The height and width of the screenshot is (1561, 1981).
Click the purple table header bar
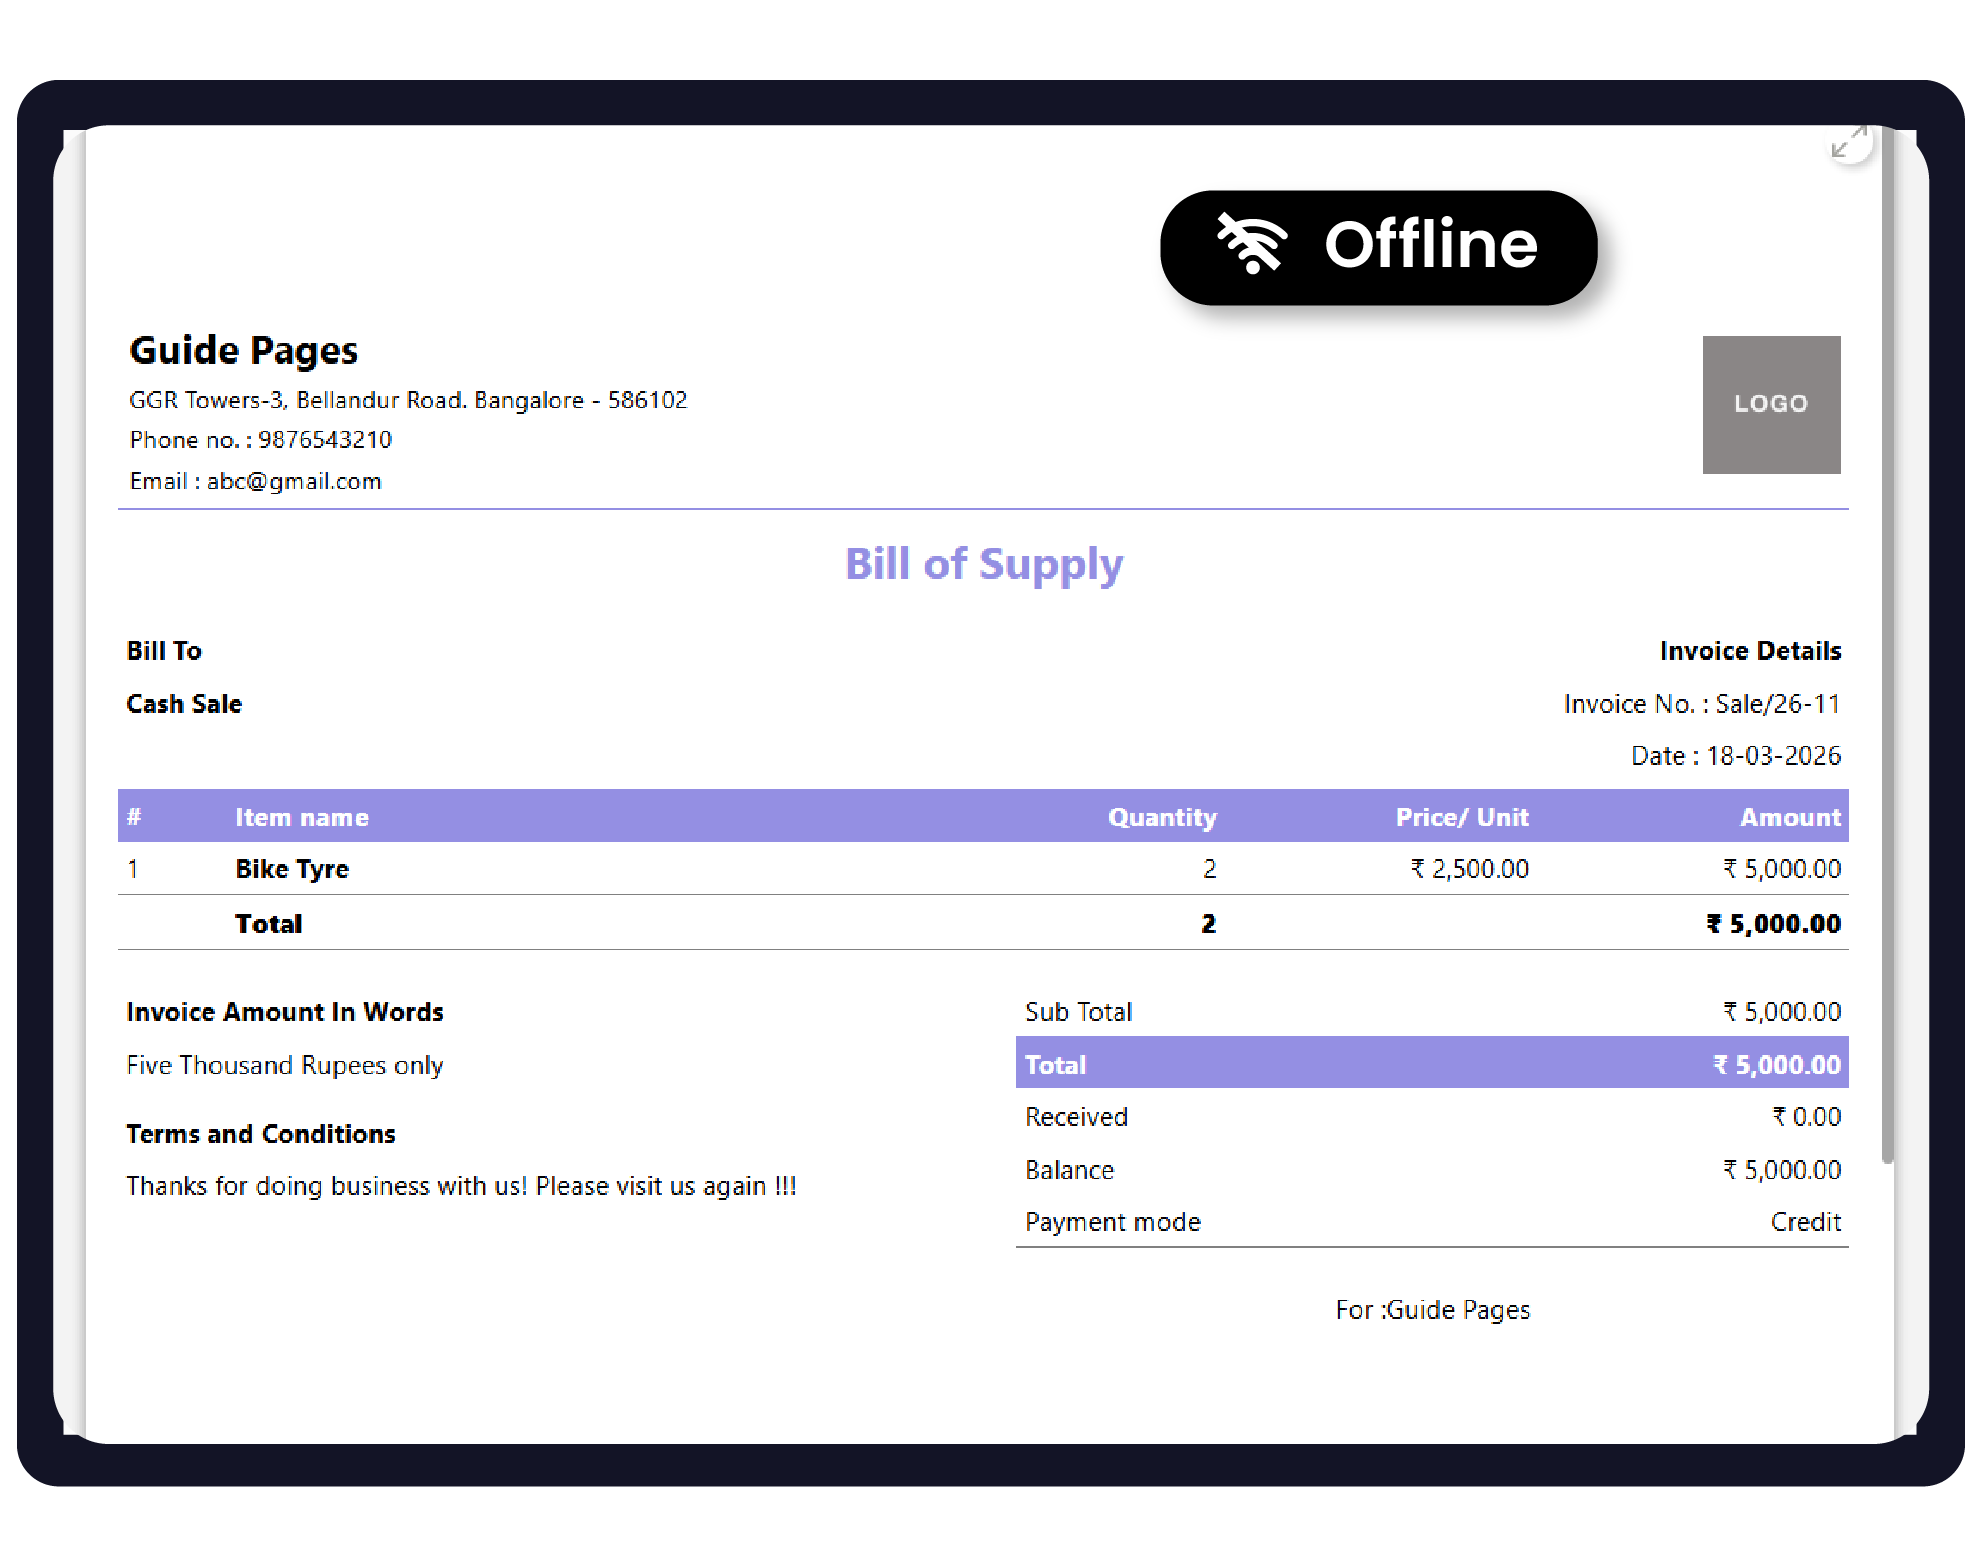pyautogui.click(x=984, y=816)
